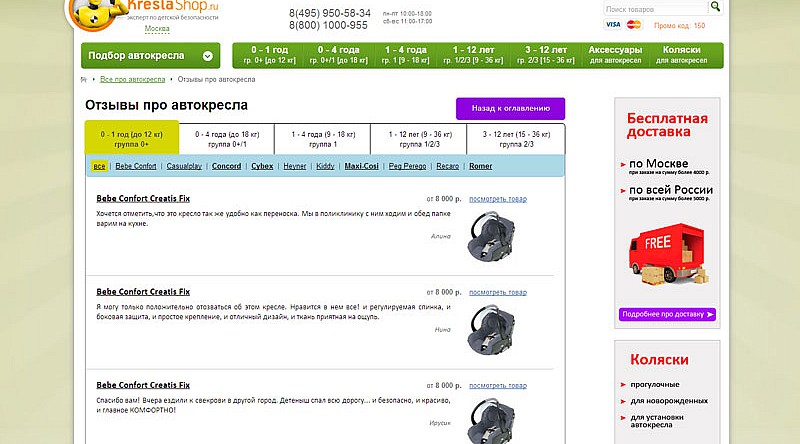The height and width of the screenshot is (444, 800).
Task: Open the first Bebe Confort car seat image
Action: 492,237
